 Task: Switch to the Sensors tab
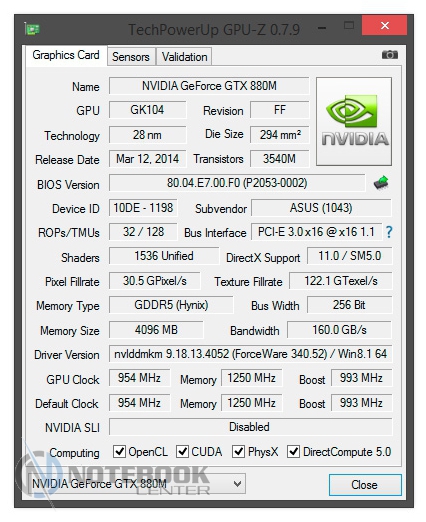coord(131,56)
